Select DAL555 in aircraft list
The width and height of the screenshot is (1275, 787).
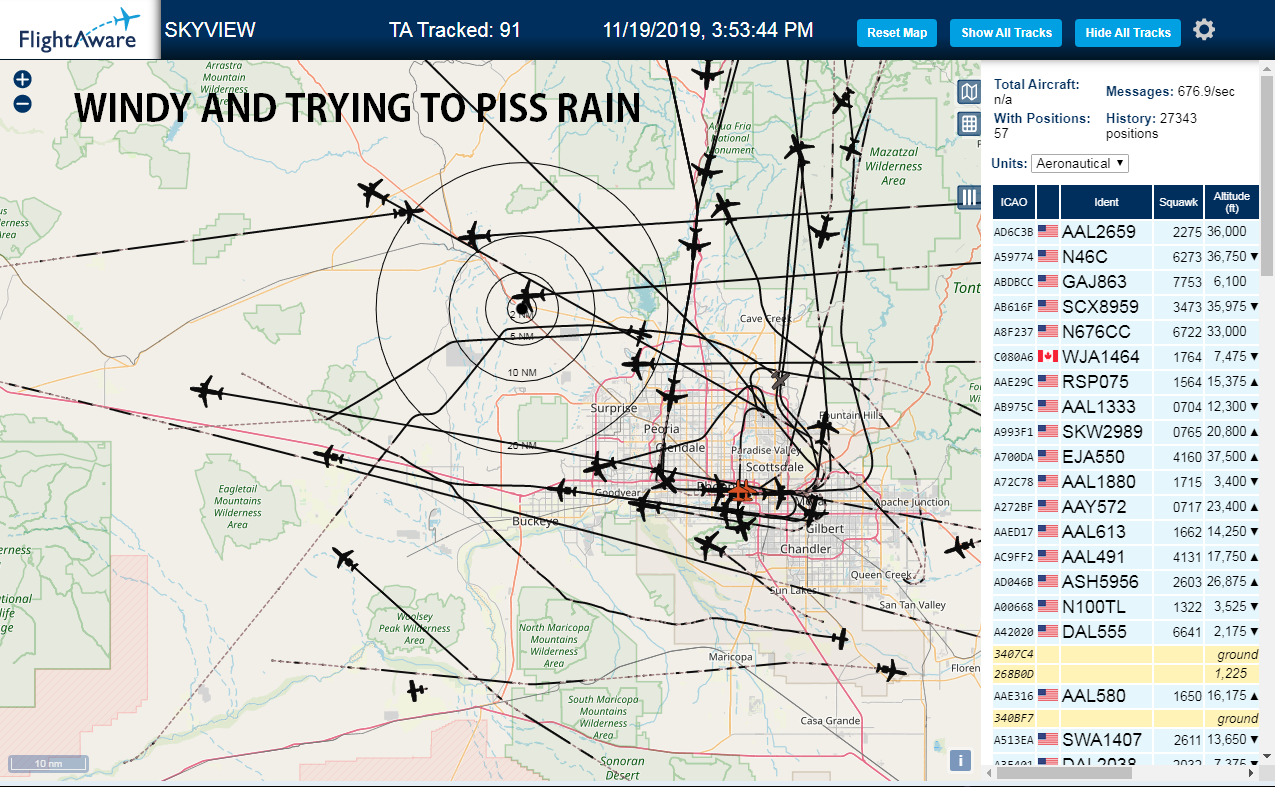point(1126,631)
